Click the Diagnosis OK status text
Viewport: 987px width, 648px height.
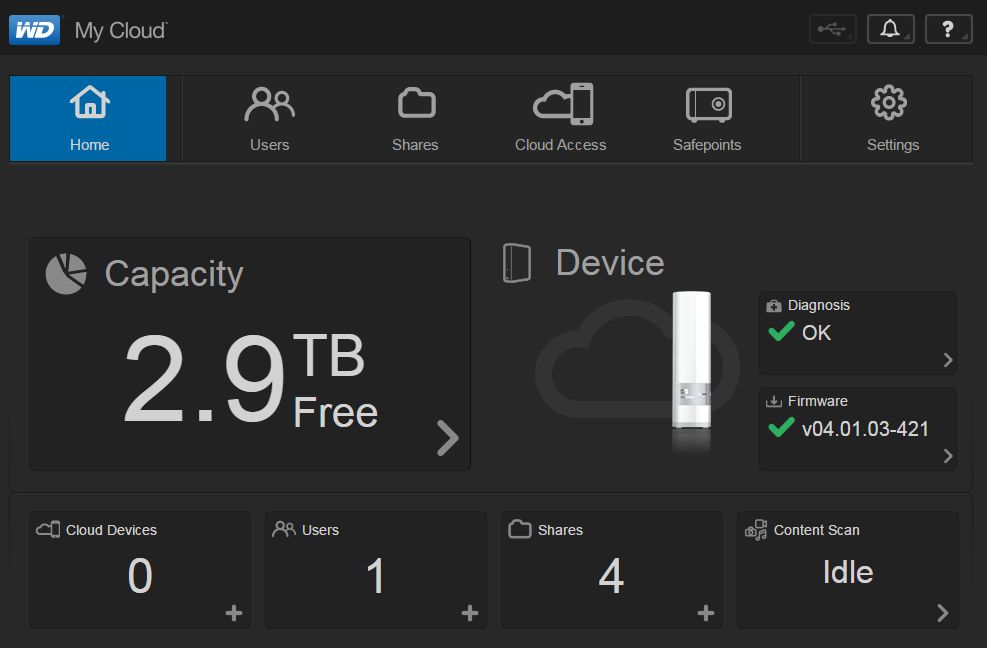816,333
